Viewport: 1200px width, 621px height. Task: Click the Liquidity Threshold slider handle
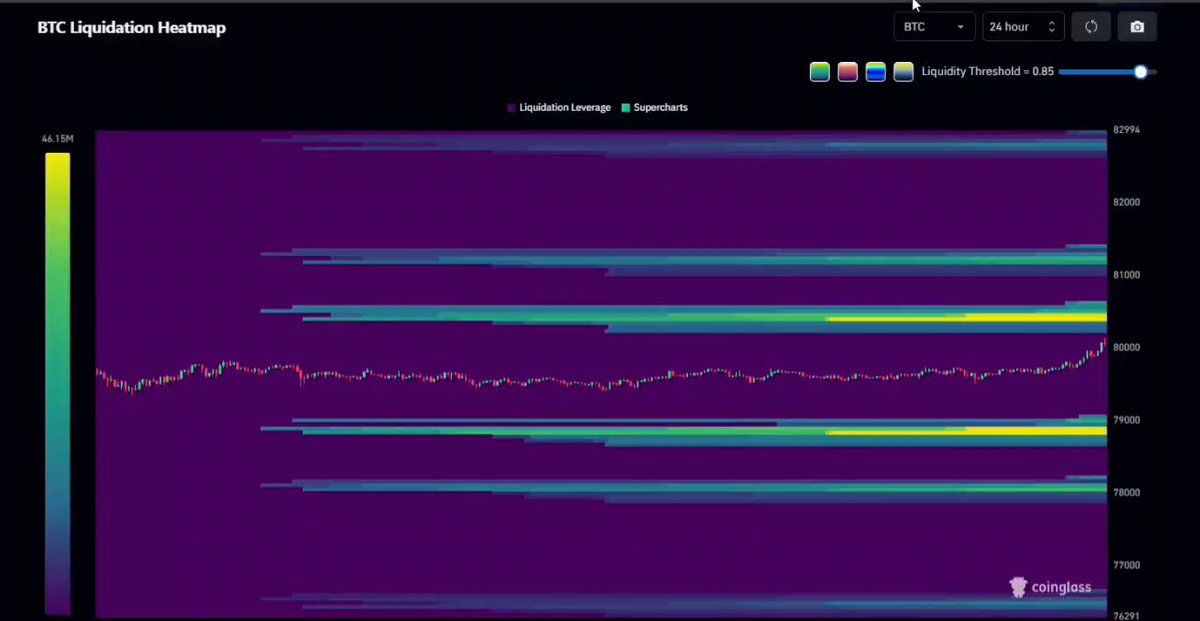tap(1141, 72)
